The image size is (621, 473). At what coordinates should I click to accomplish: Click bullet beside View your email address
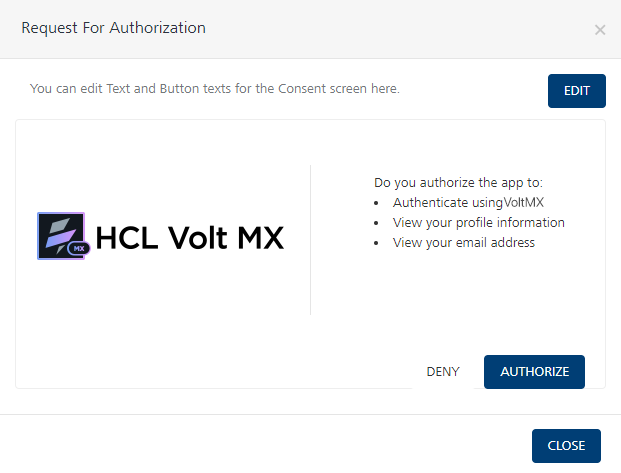tap(376, 242)
